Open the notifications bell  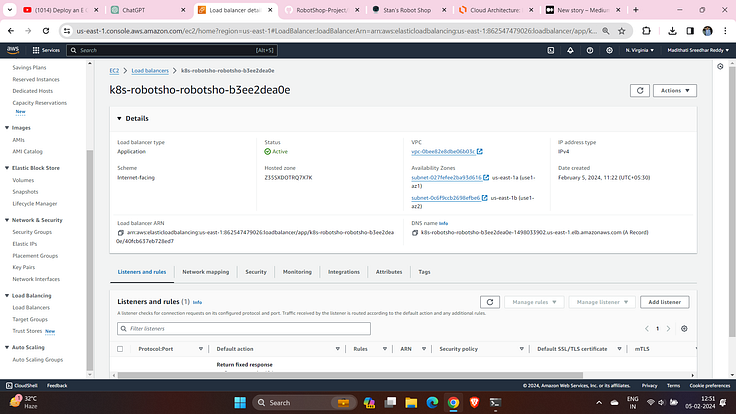point(570,50)
